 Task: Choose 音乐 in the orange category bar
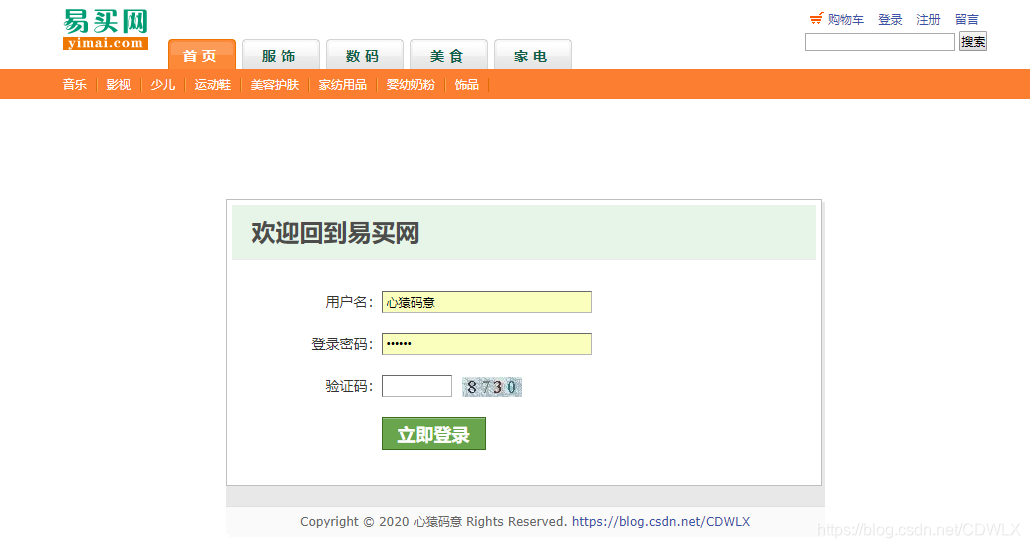point(74,85)
